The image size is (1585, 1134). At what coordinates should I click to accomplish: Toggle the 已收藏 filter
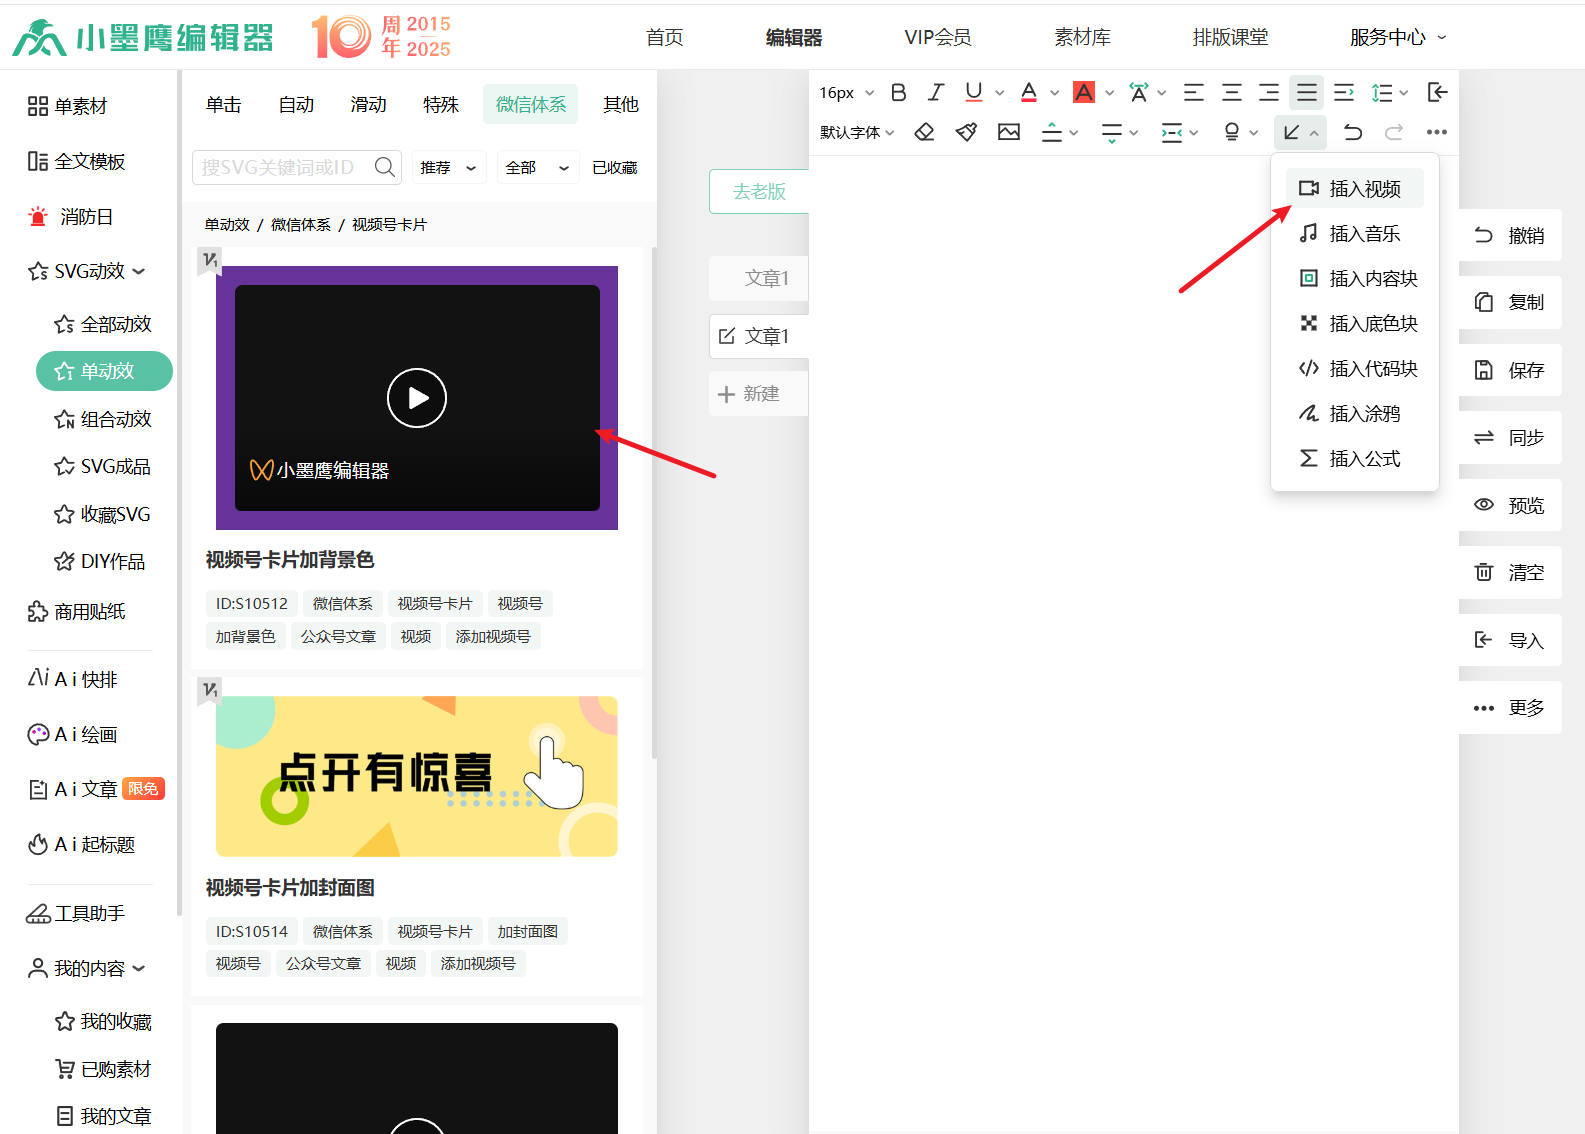click(x=614, y=167)
